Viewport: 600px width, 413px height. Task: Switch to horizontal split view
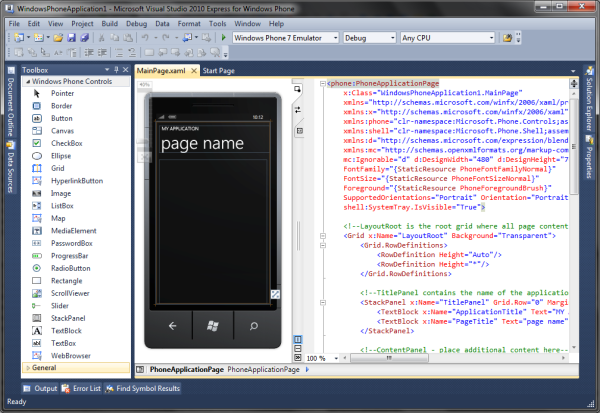(x=298, y=349)
